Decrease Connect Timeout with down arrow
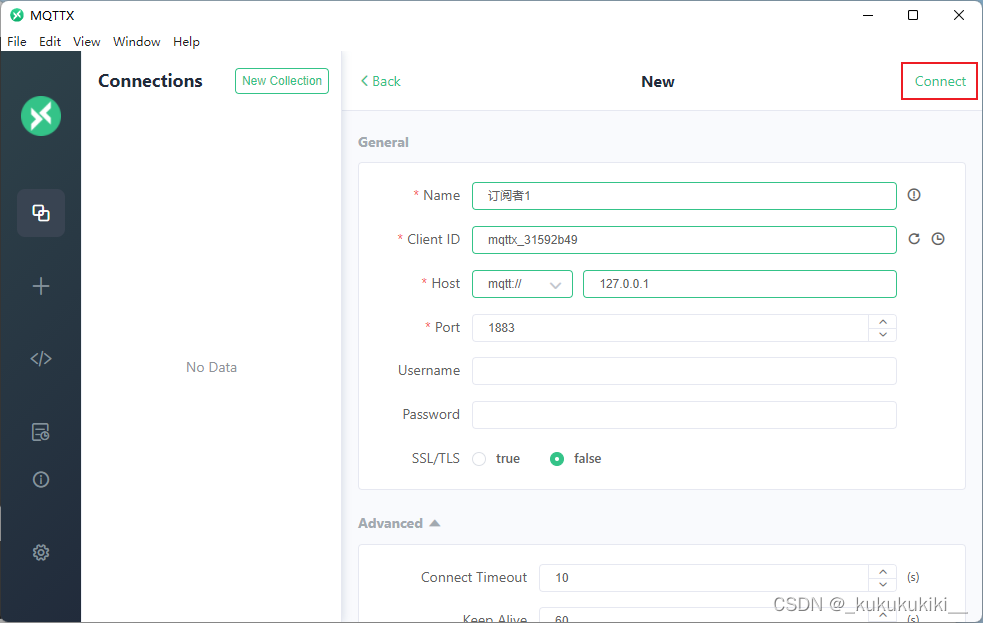 pyautogui.click(x=883, y=584)
